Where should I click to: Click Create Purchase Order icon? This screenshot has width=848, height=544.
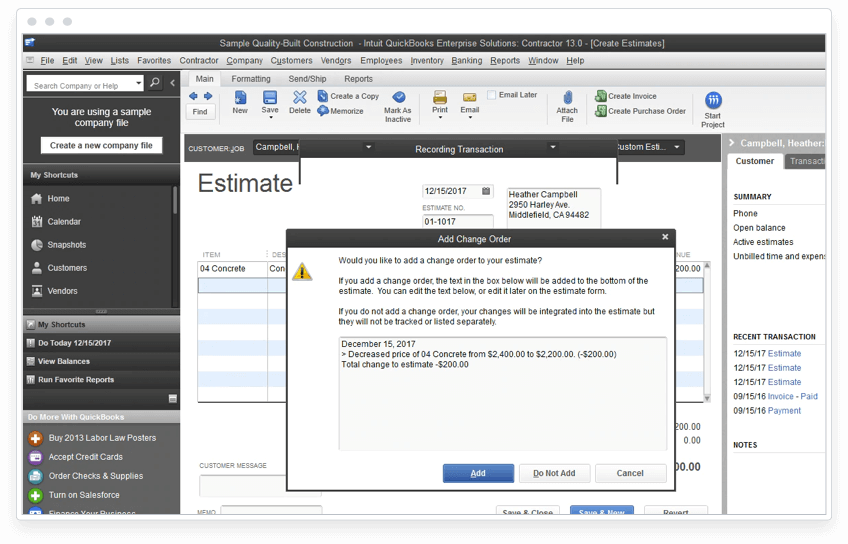pos(600,111)
